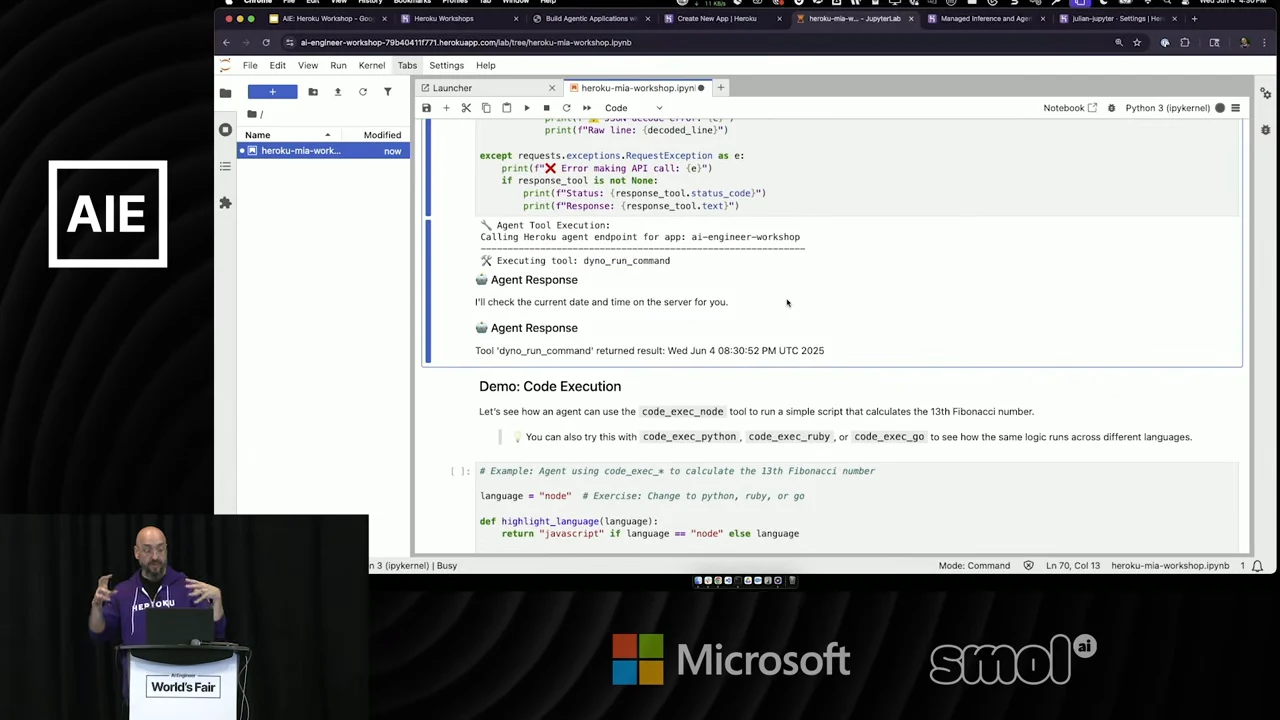Open the Kernel menu

[x=371, y=65]
